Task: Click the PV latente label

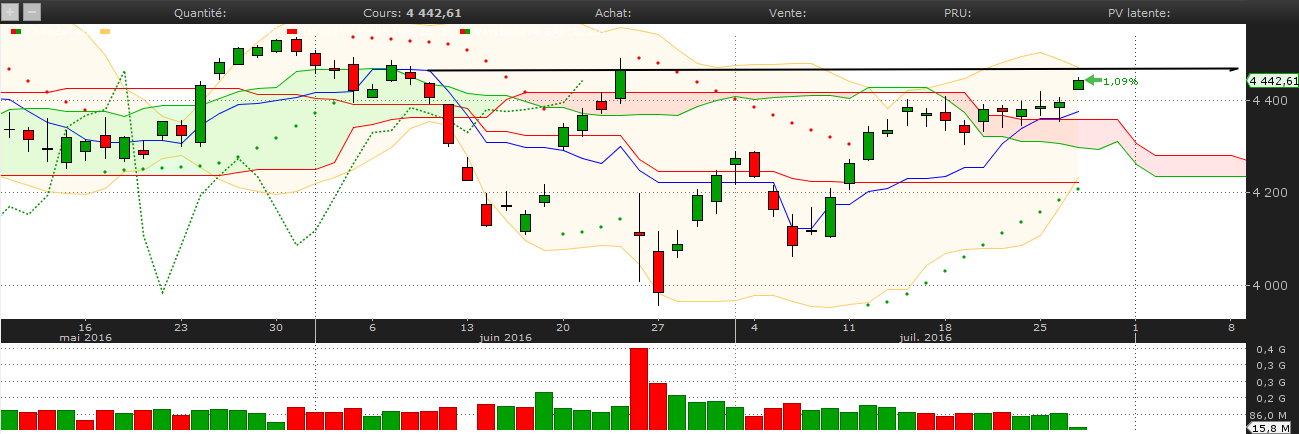Action: click(1137, 13)
